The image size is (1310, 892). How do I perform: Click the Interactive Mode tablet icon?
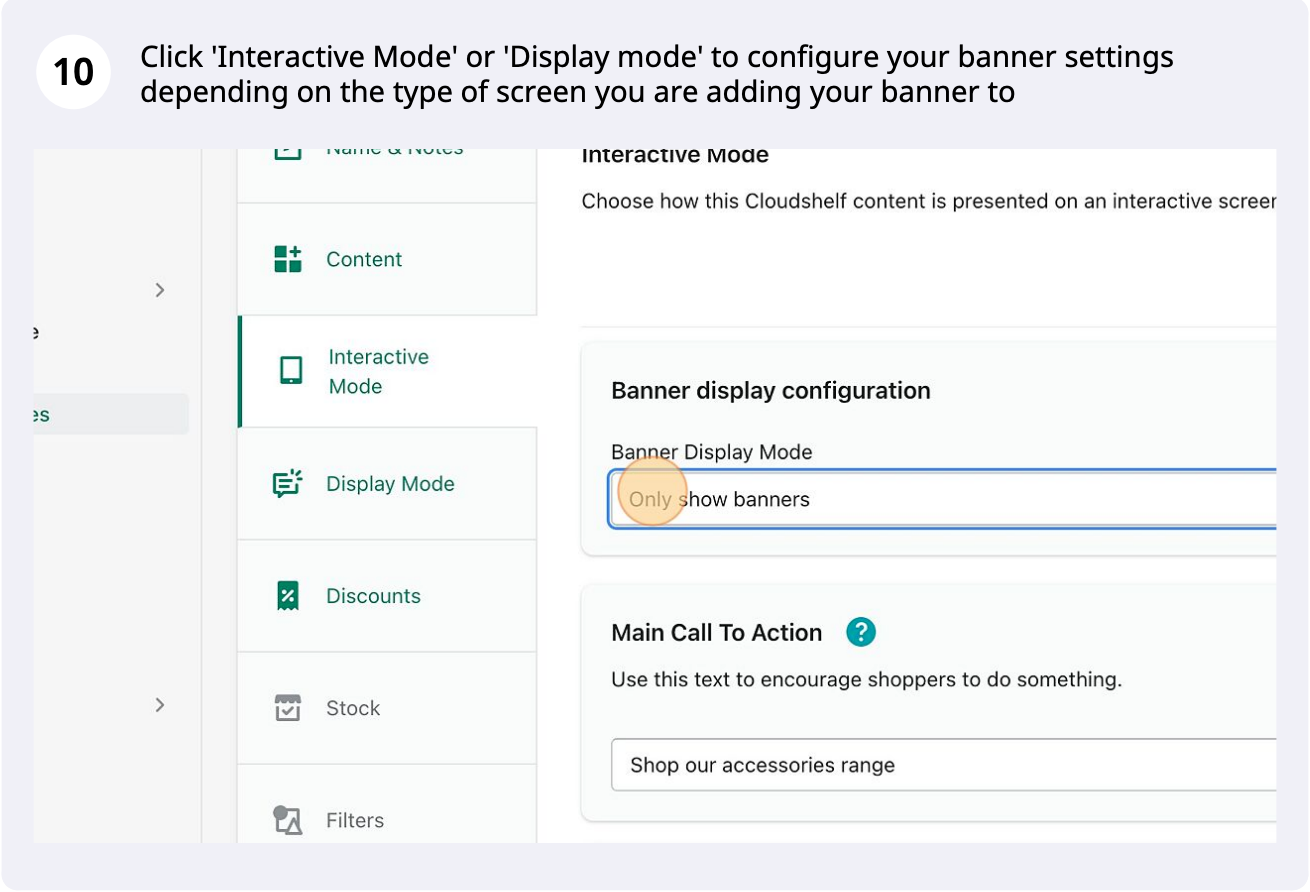(x=291, y=371)
